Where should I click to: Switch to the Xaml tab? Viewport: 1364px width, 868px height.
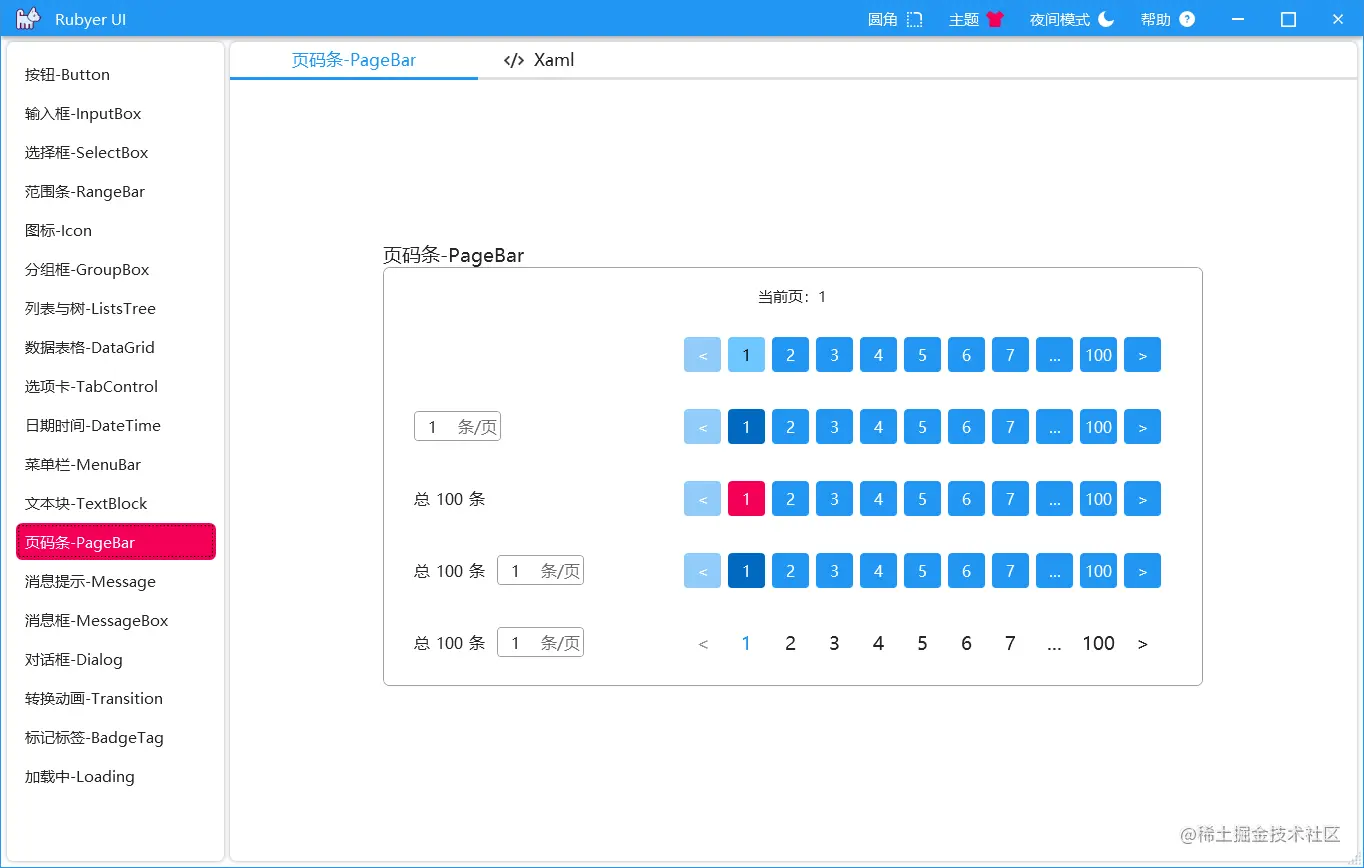coord(553,59)
